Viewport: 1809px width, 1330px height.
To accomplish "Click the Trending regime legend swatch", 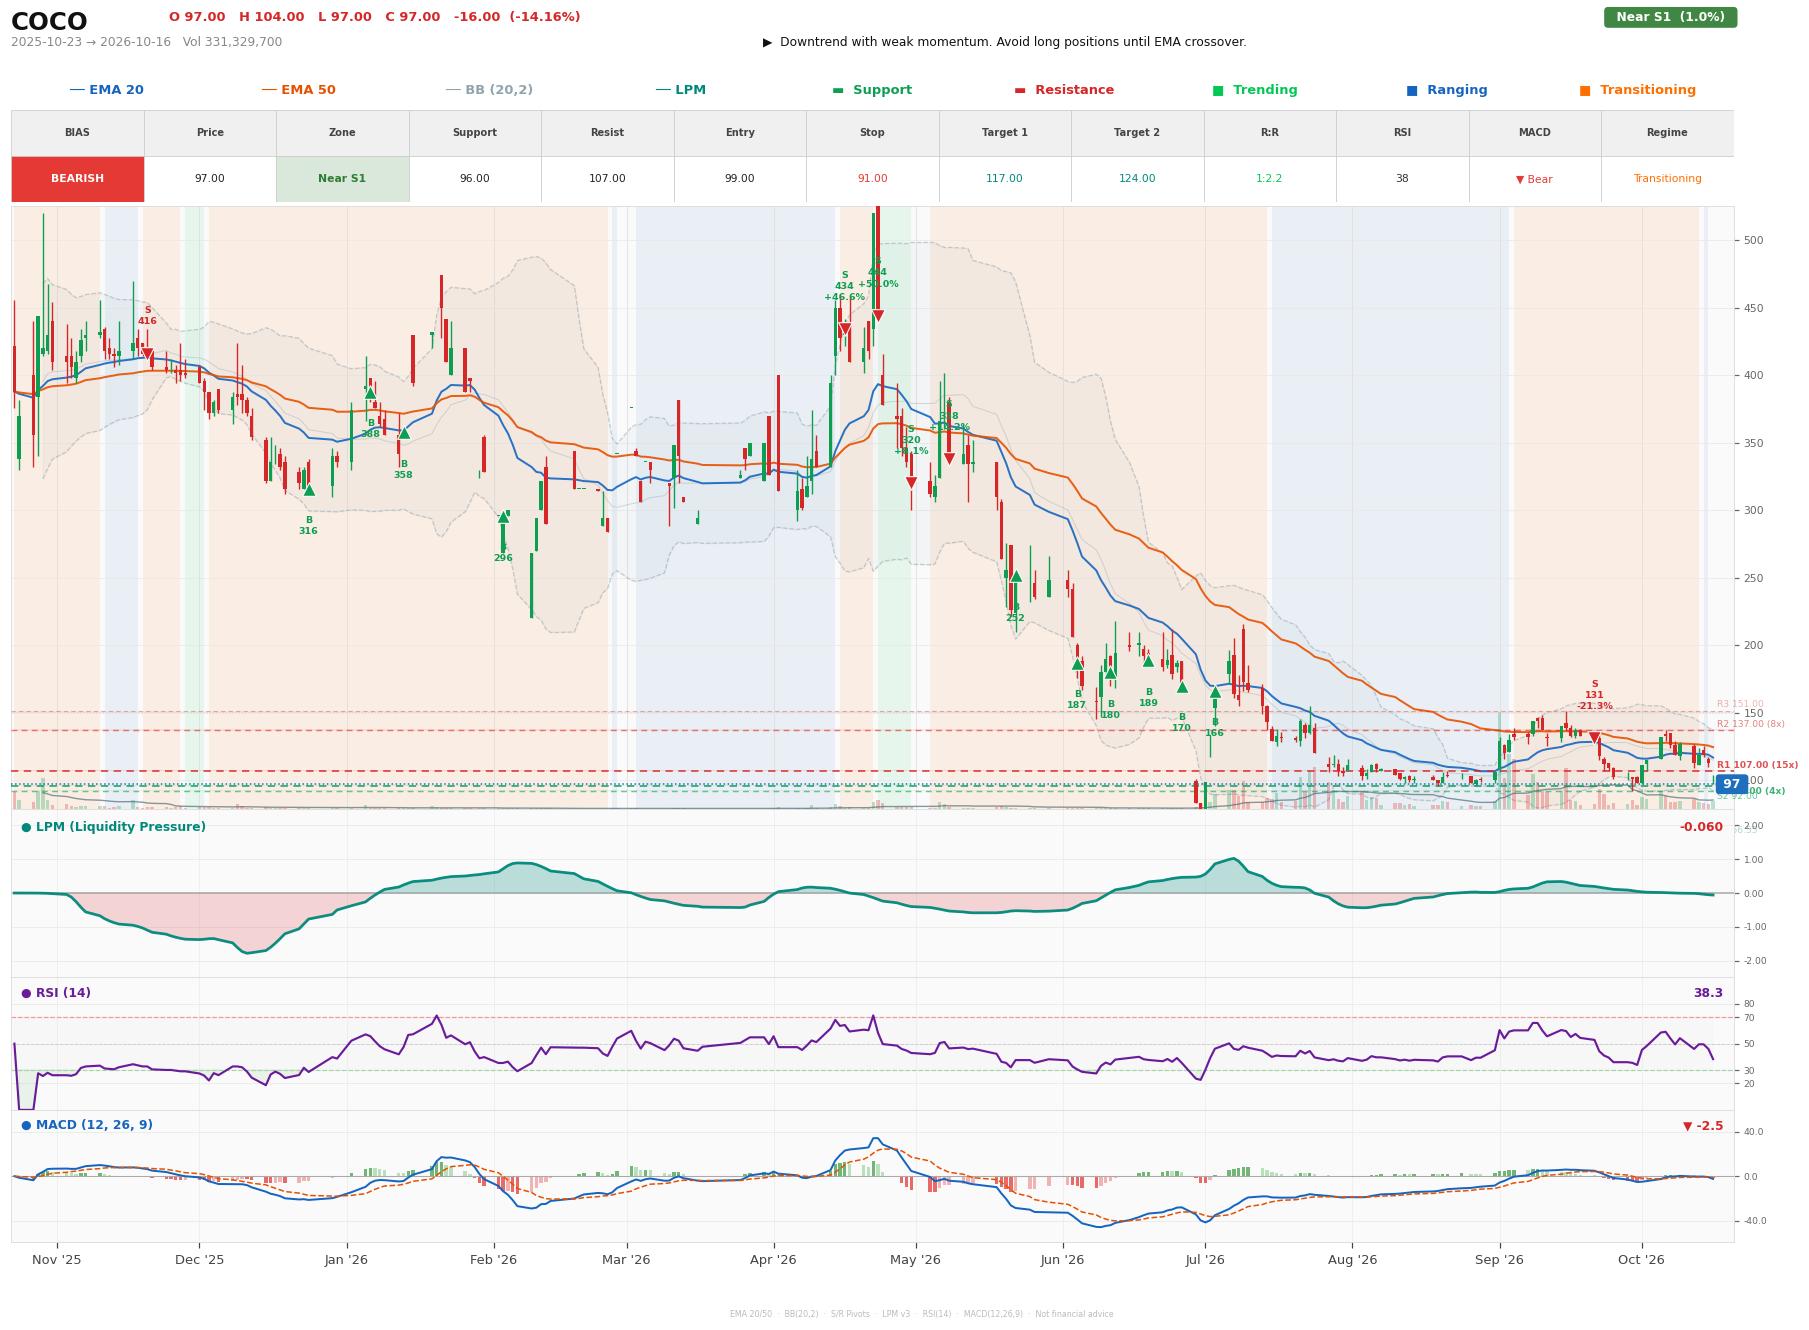I will [x=1218, y=90].
